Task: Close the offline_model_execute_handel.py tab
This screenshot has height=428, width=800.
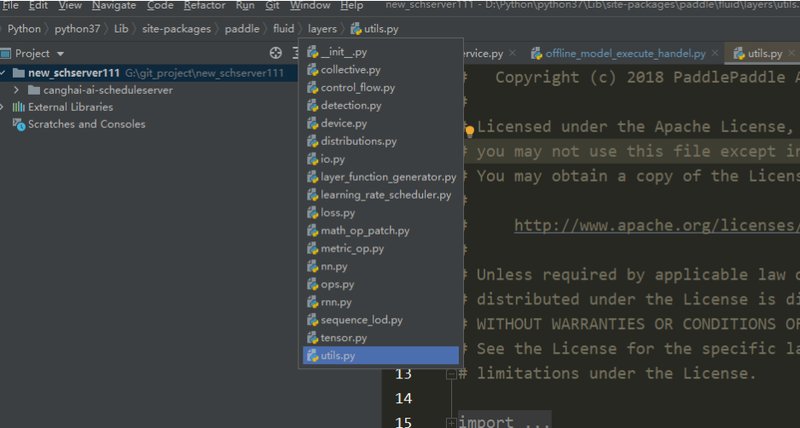Action: (x=715, y=53)
